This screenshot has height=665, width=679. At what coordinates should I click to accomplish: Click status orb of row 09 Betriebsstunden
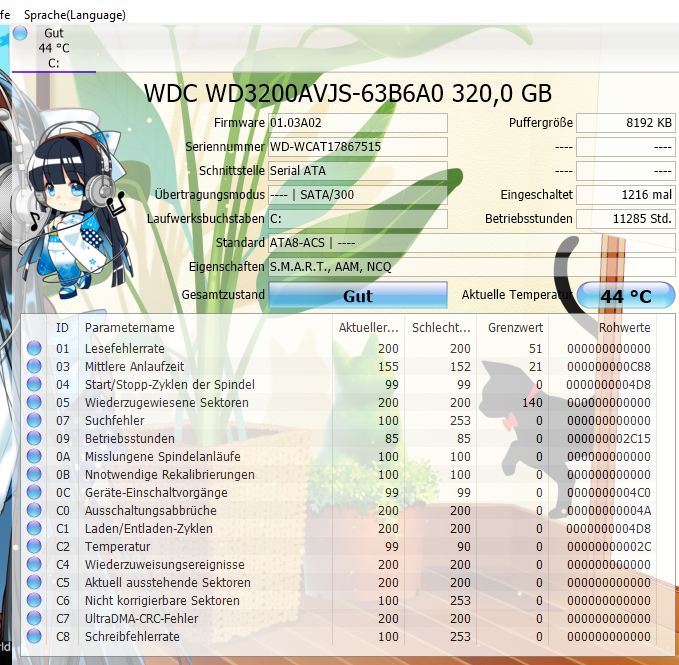(34, 438)
